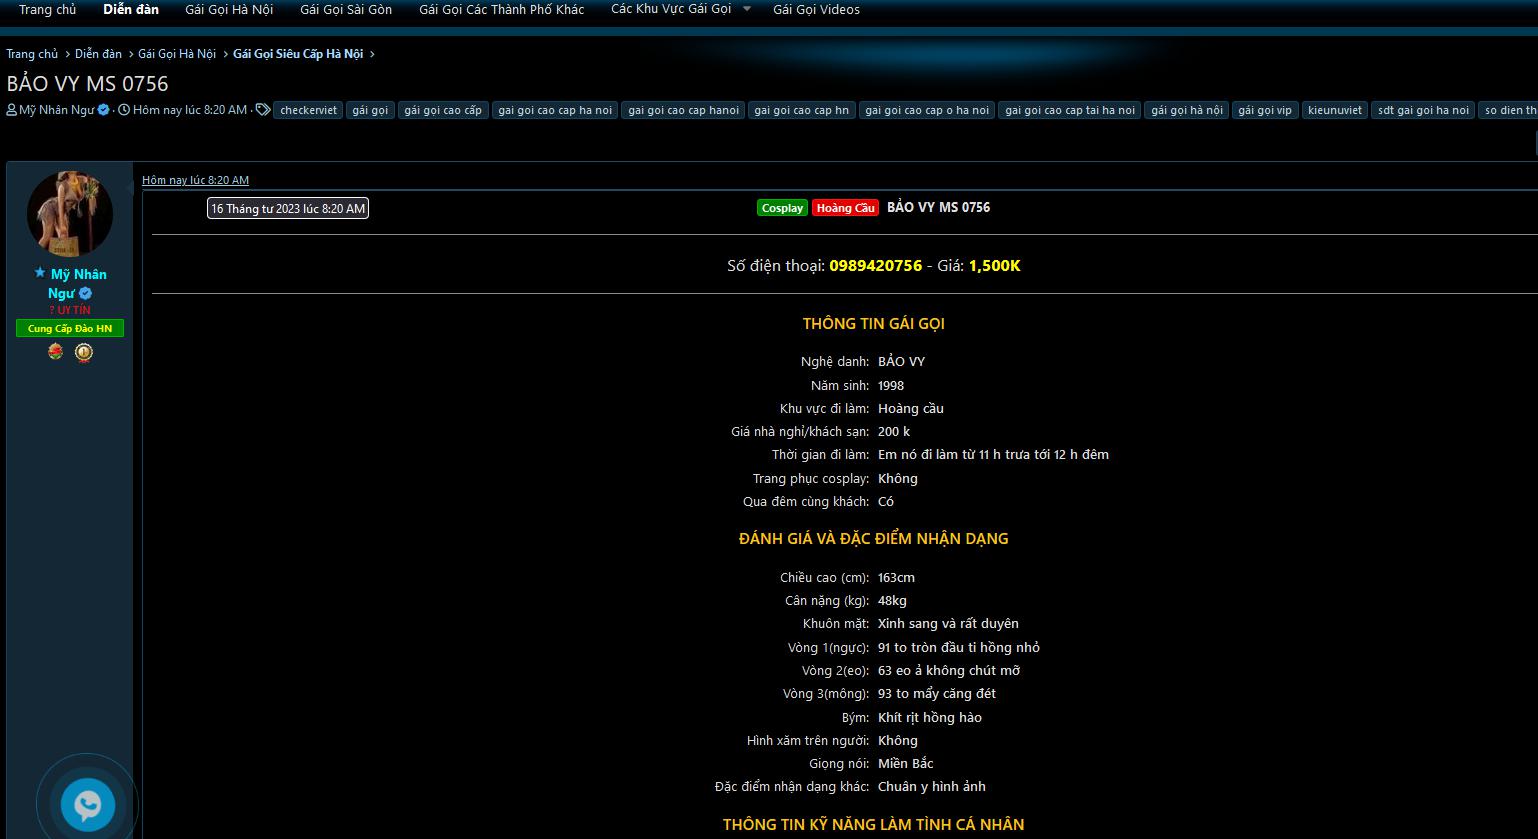Viewport: 1538px width, 839px height.
Task: Click the user icon before the author name
Action: [x=12, y=110]
